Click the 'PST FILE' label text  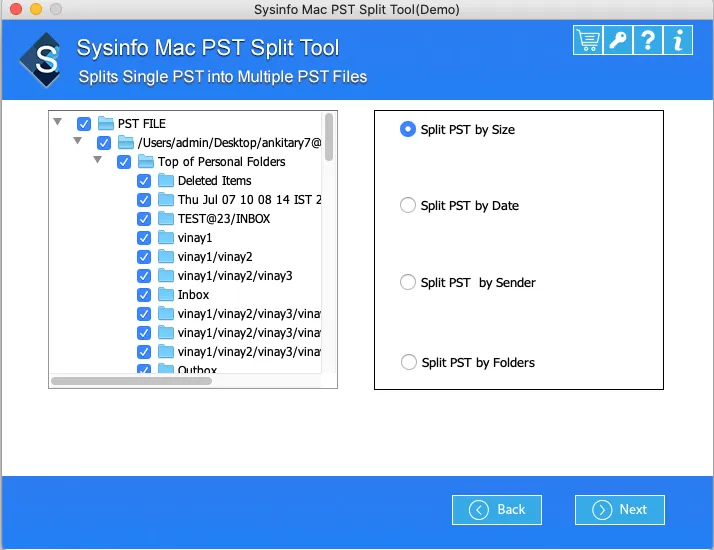142,124
